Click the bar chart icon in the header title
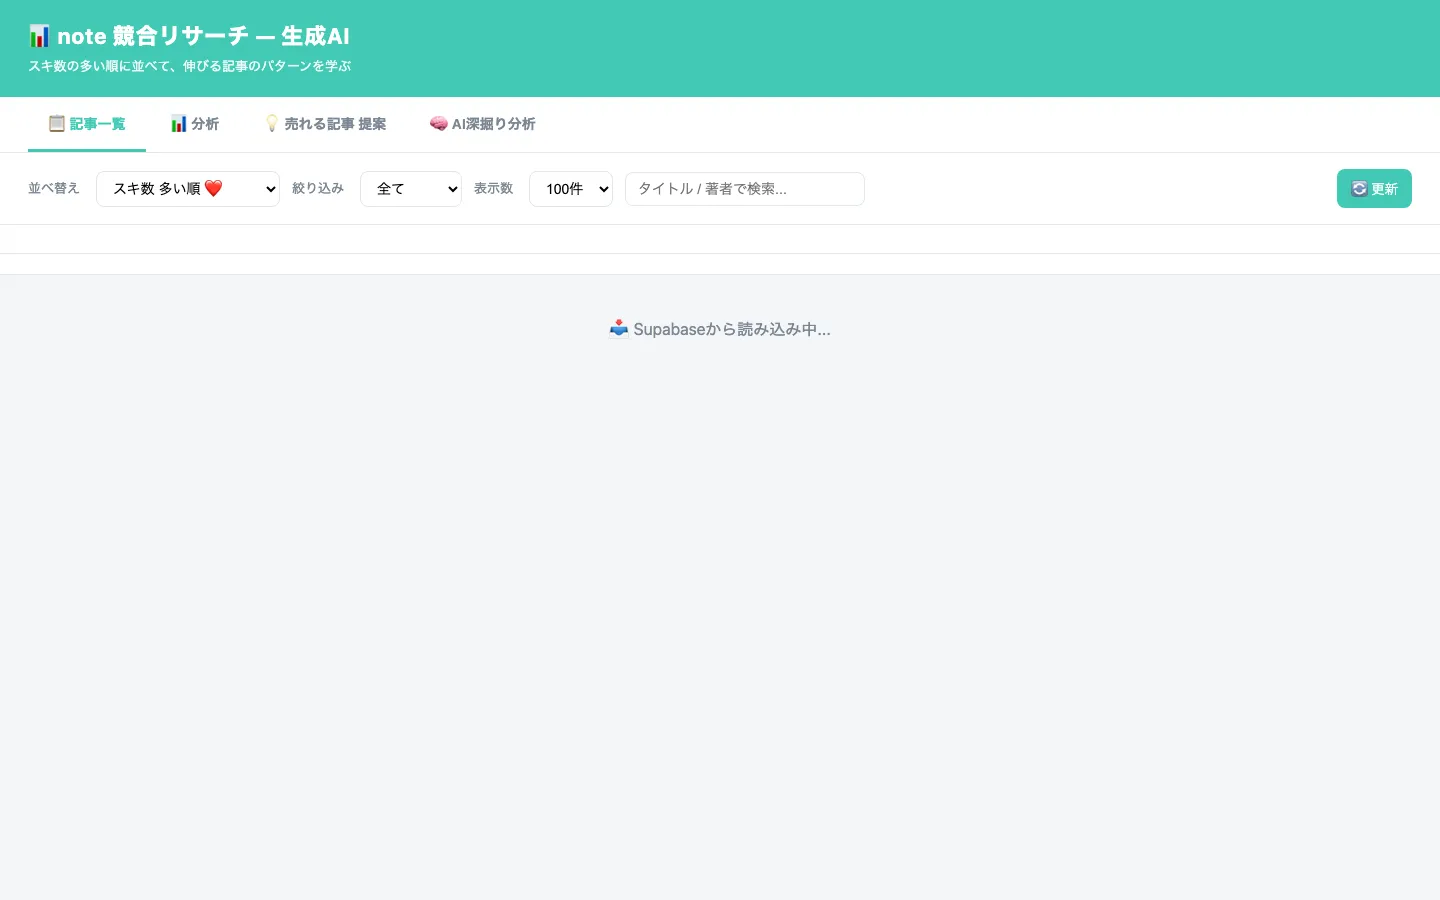This screenshot has width=1440, height=900. point(39,36)
